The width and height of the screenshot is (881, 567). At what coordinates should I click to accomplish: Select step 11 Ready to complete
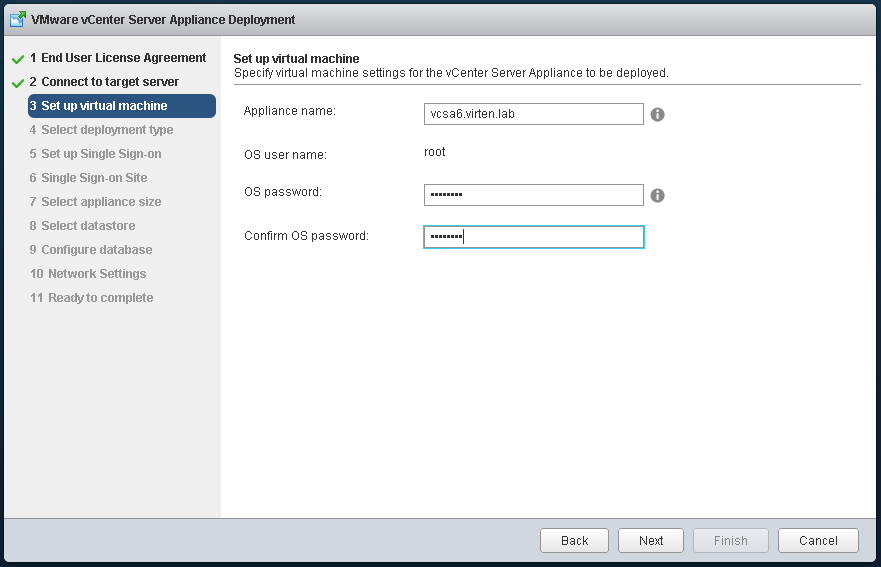[92, 298]
